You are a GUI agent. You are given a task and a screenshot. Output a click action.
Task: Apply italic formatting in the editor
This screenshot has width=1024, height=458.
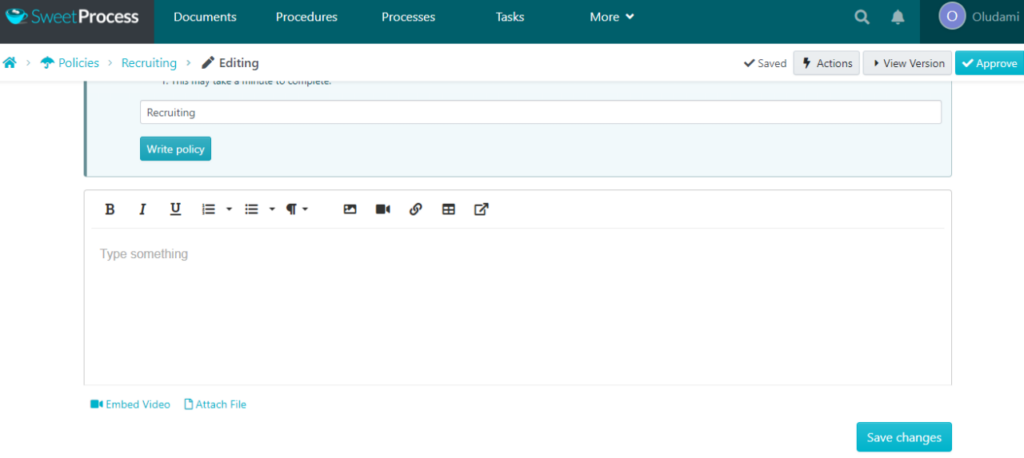[x=142, y=209]
